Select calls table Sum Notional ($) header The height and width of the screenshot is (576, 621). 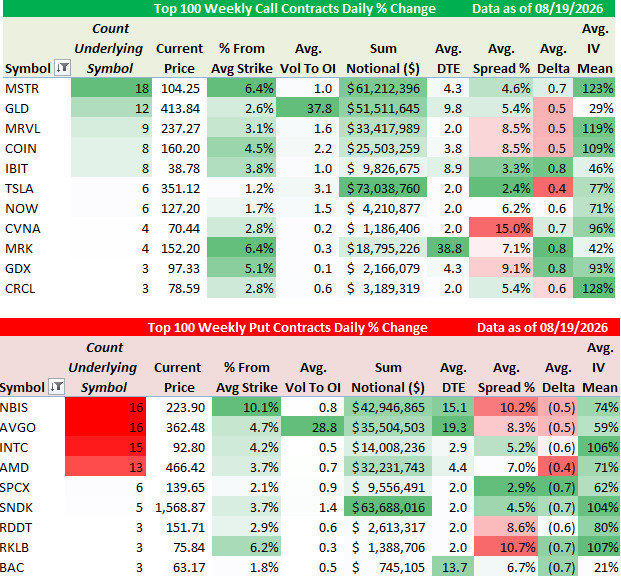click(383, 58)
